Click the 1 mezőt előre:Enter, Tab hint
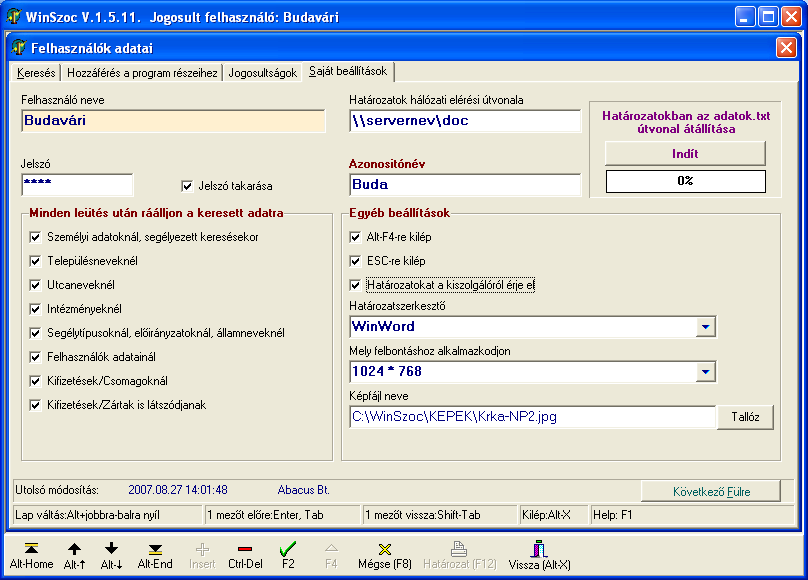This screenshot has width=808, height=580. point(282,515)
